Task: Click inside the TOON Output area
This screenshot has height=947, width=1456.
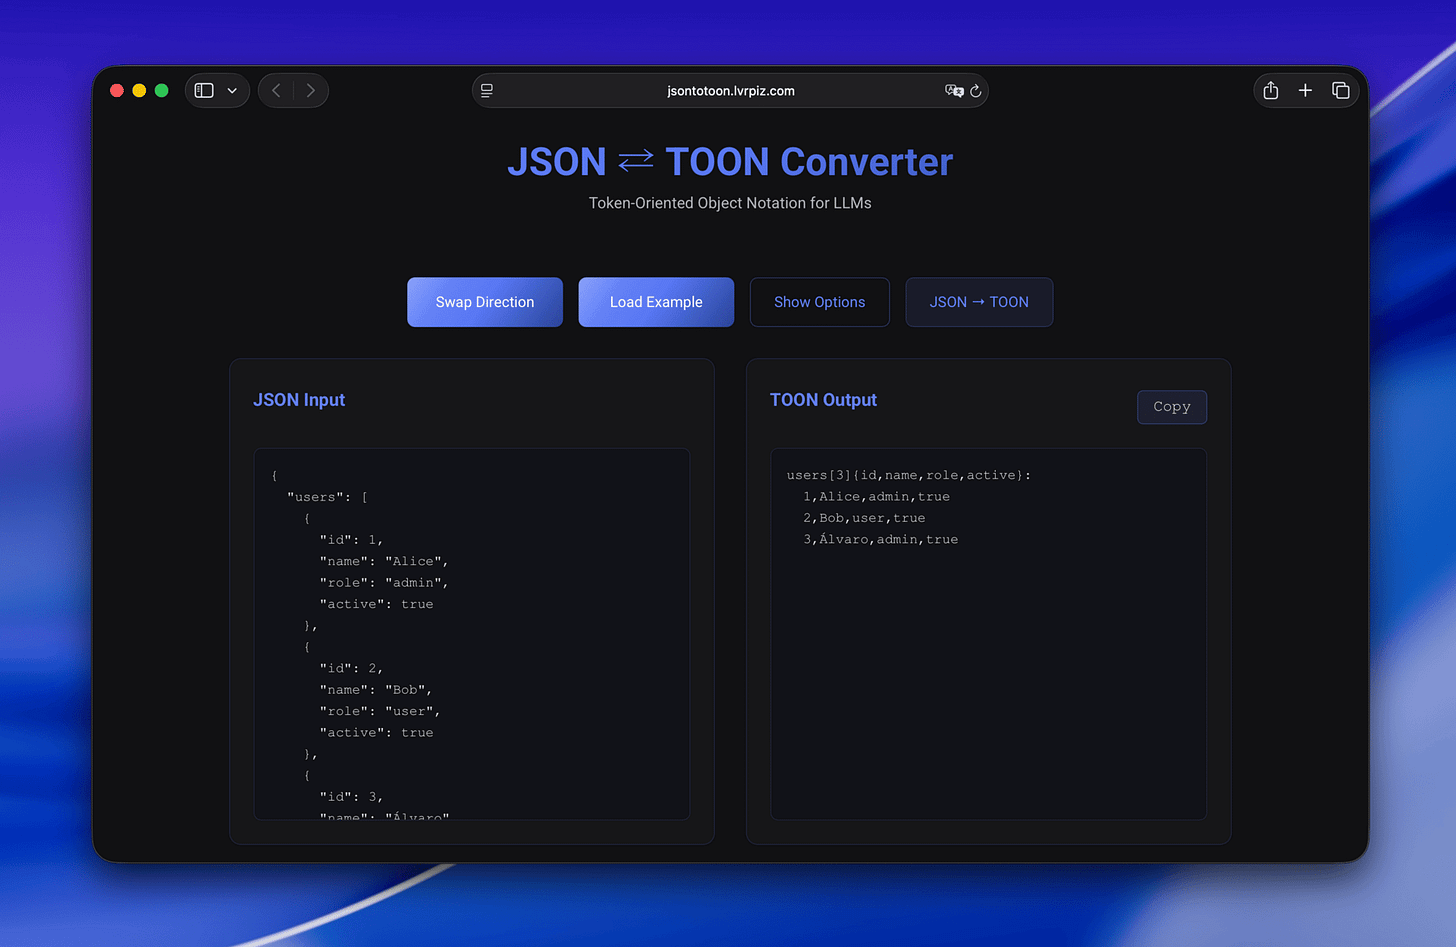Action: coord(988,634)
